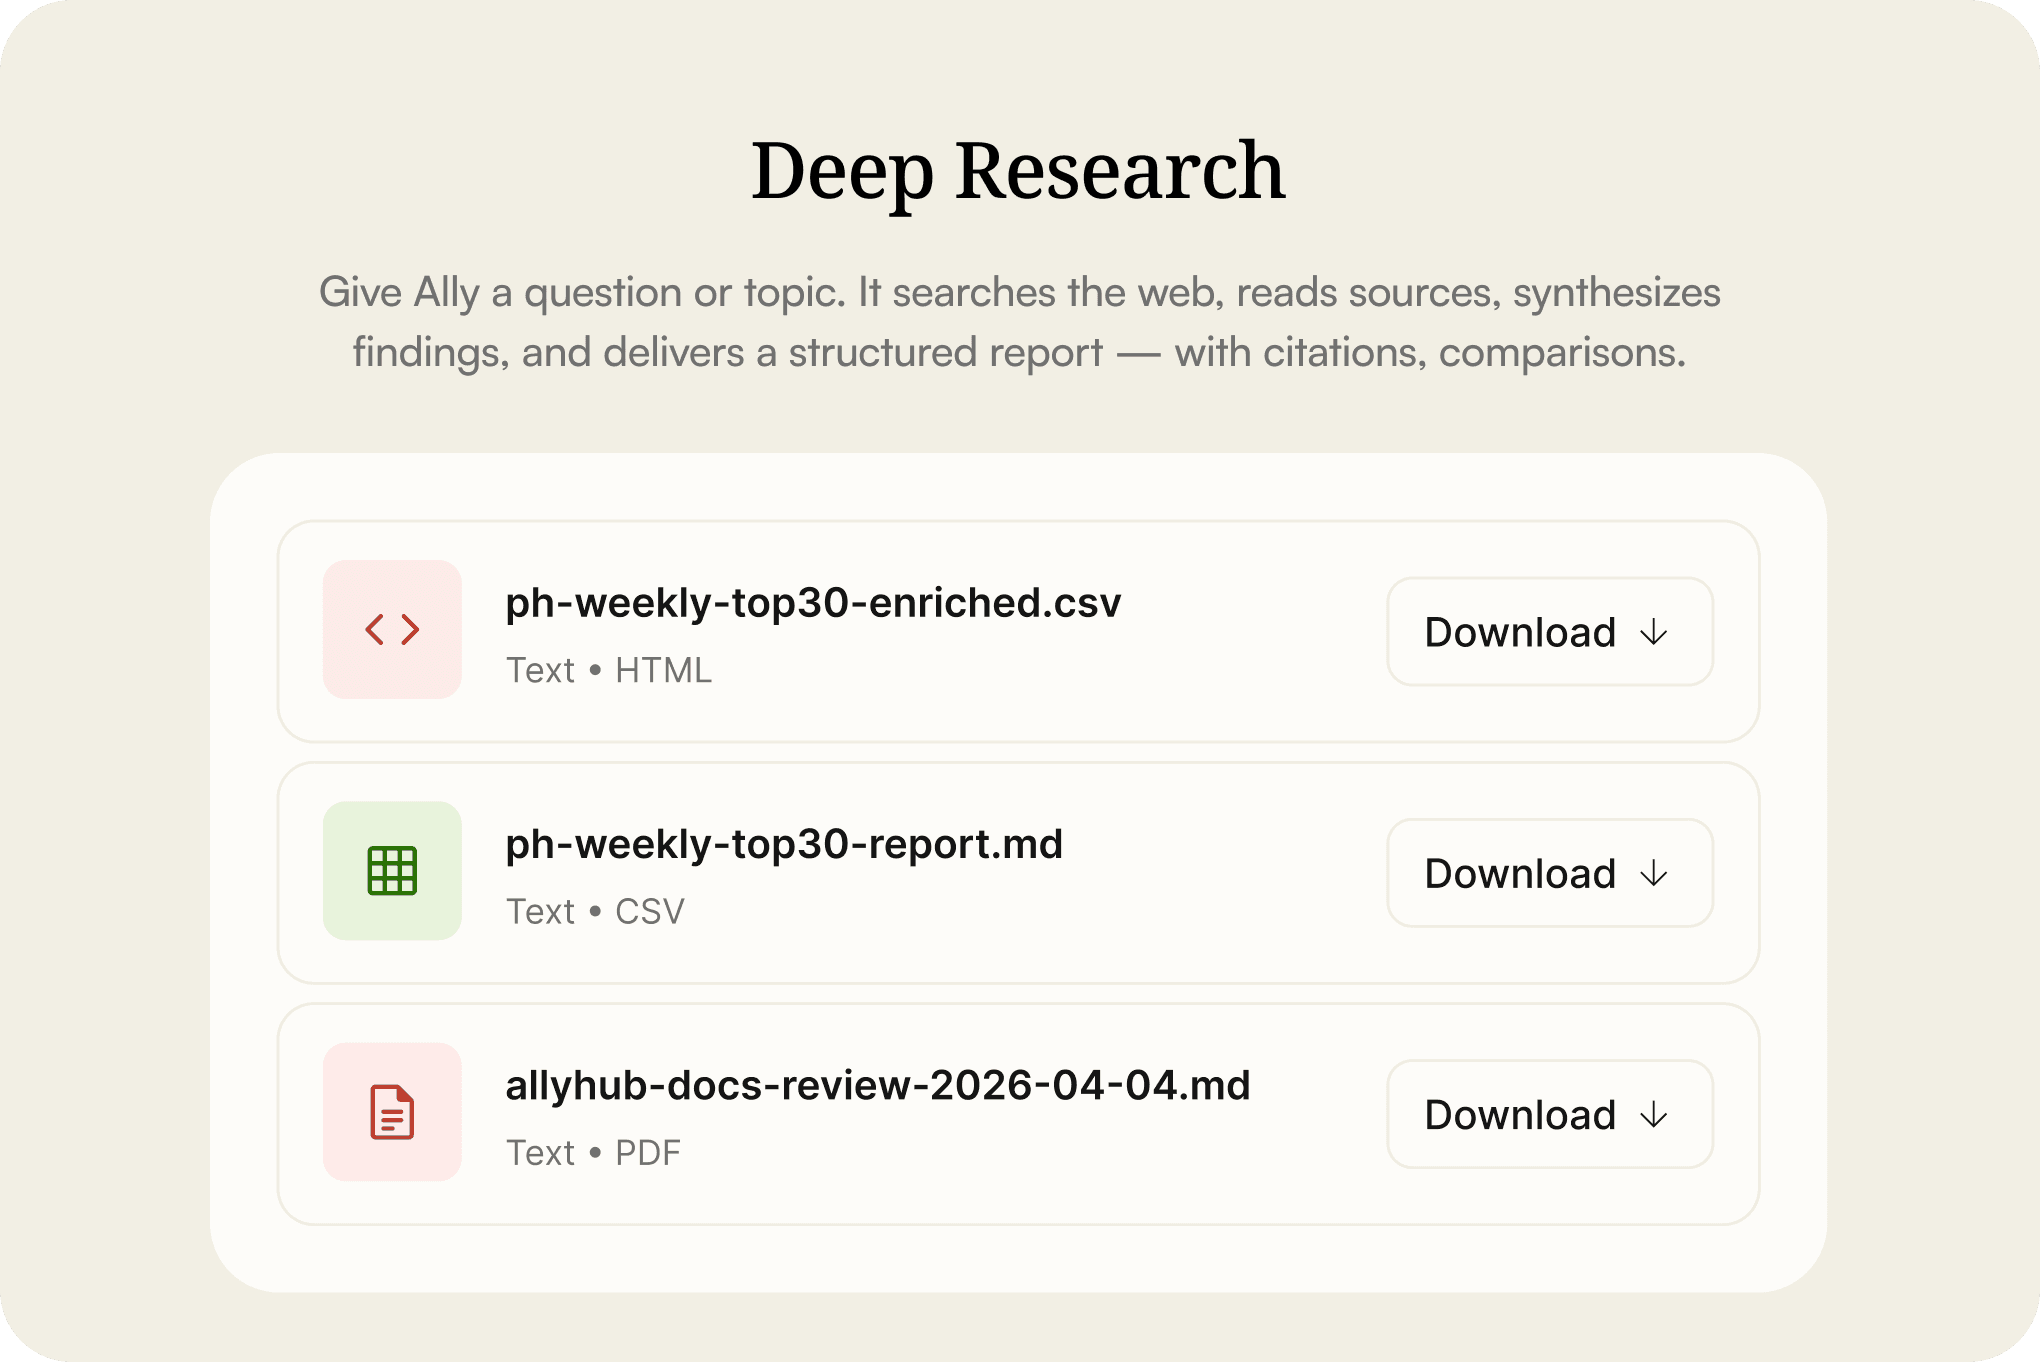The height and width of the screenshot is (1362, 2040).
Task: Select file name ph-weekly-top30-enriched.csv
Action: (813, 603)
